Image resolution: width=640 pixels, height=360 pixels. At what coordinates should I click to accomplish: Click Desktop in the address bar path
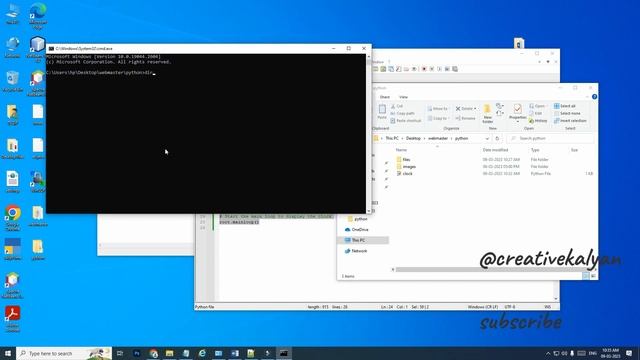413,139
